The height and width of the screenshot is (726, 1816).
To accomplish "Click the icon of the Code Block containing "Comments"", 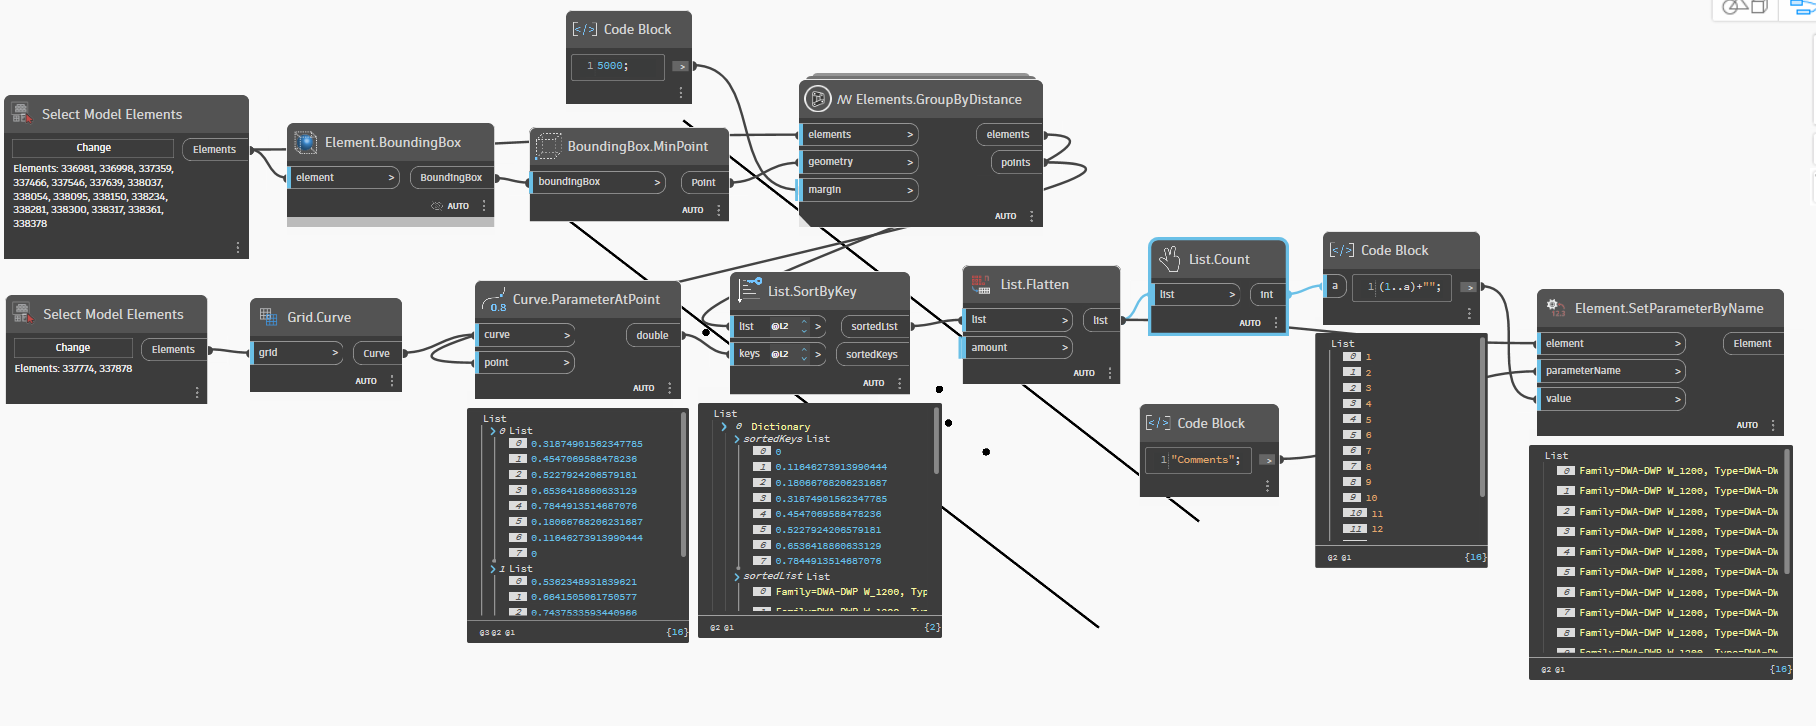I will click(x=1158, y=423).
